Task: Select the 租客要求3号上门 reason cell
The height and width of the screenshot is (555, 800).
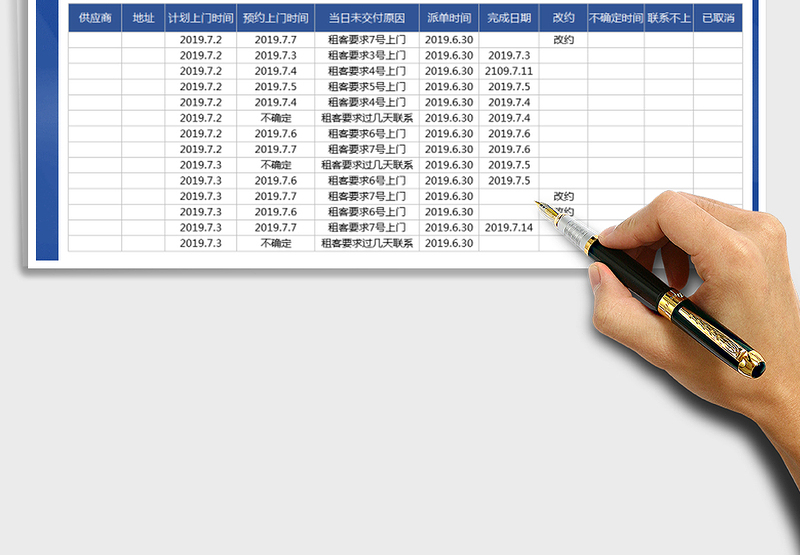Action: click(366, 56)
